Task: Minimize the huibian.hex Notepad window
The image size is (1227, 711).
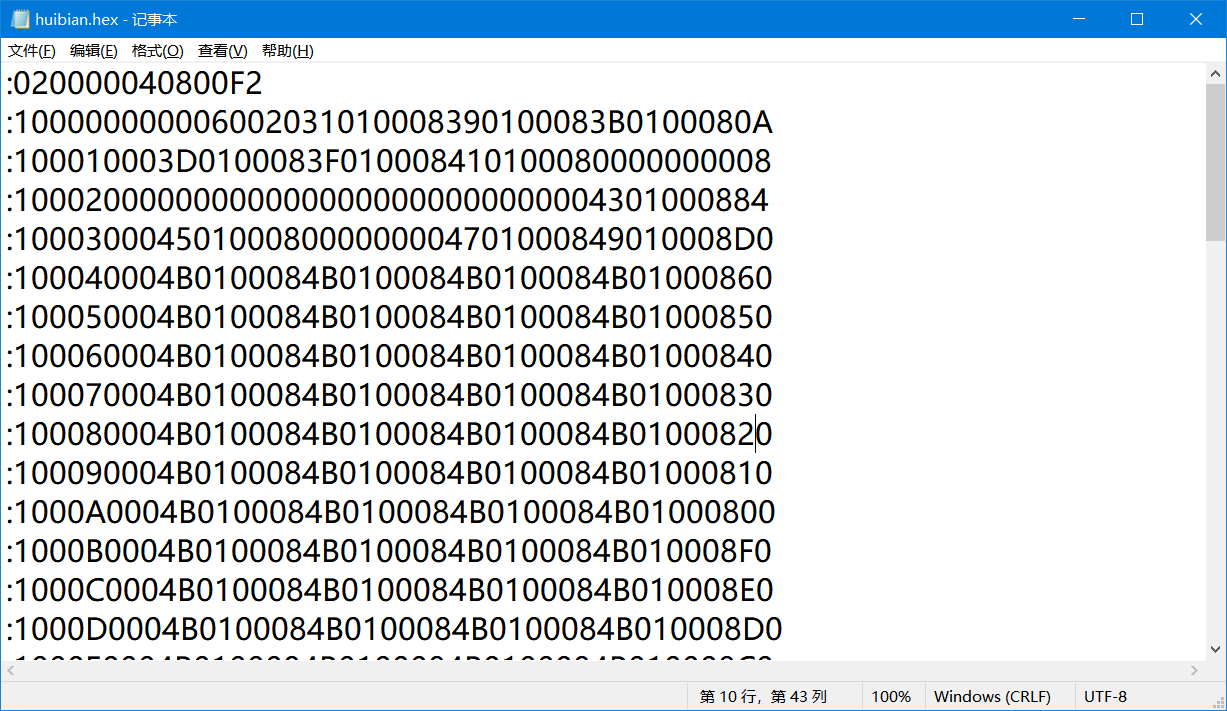Action: coord(1078,19)
